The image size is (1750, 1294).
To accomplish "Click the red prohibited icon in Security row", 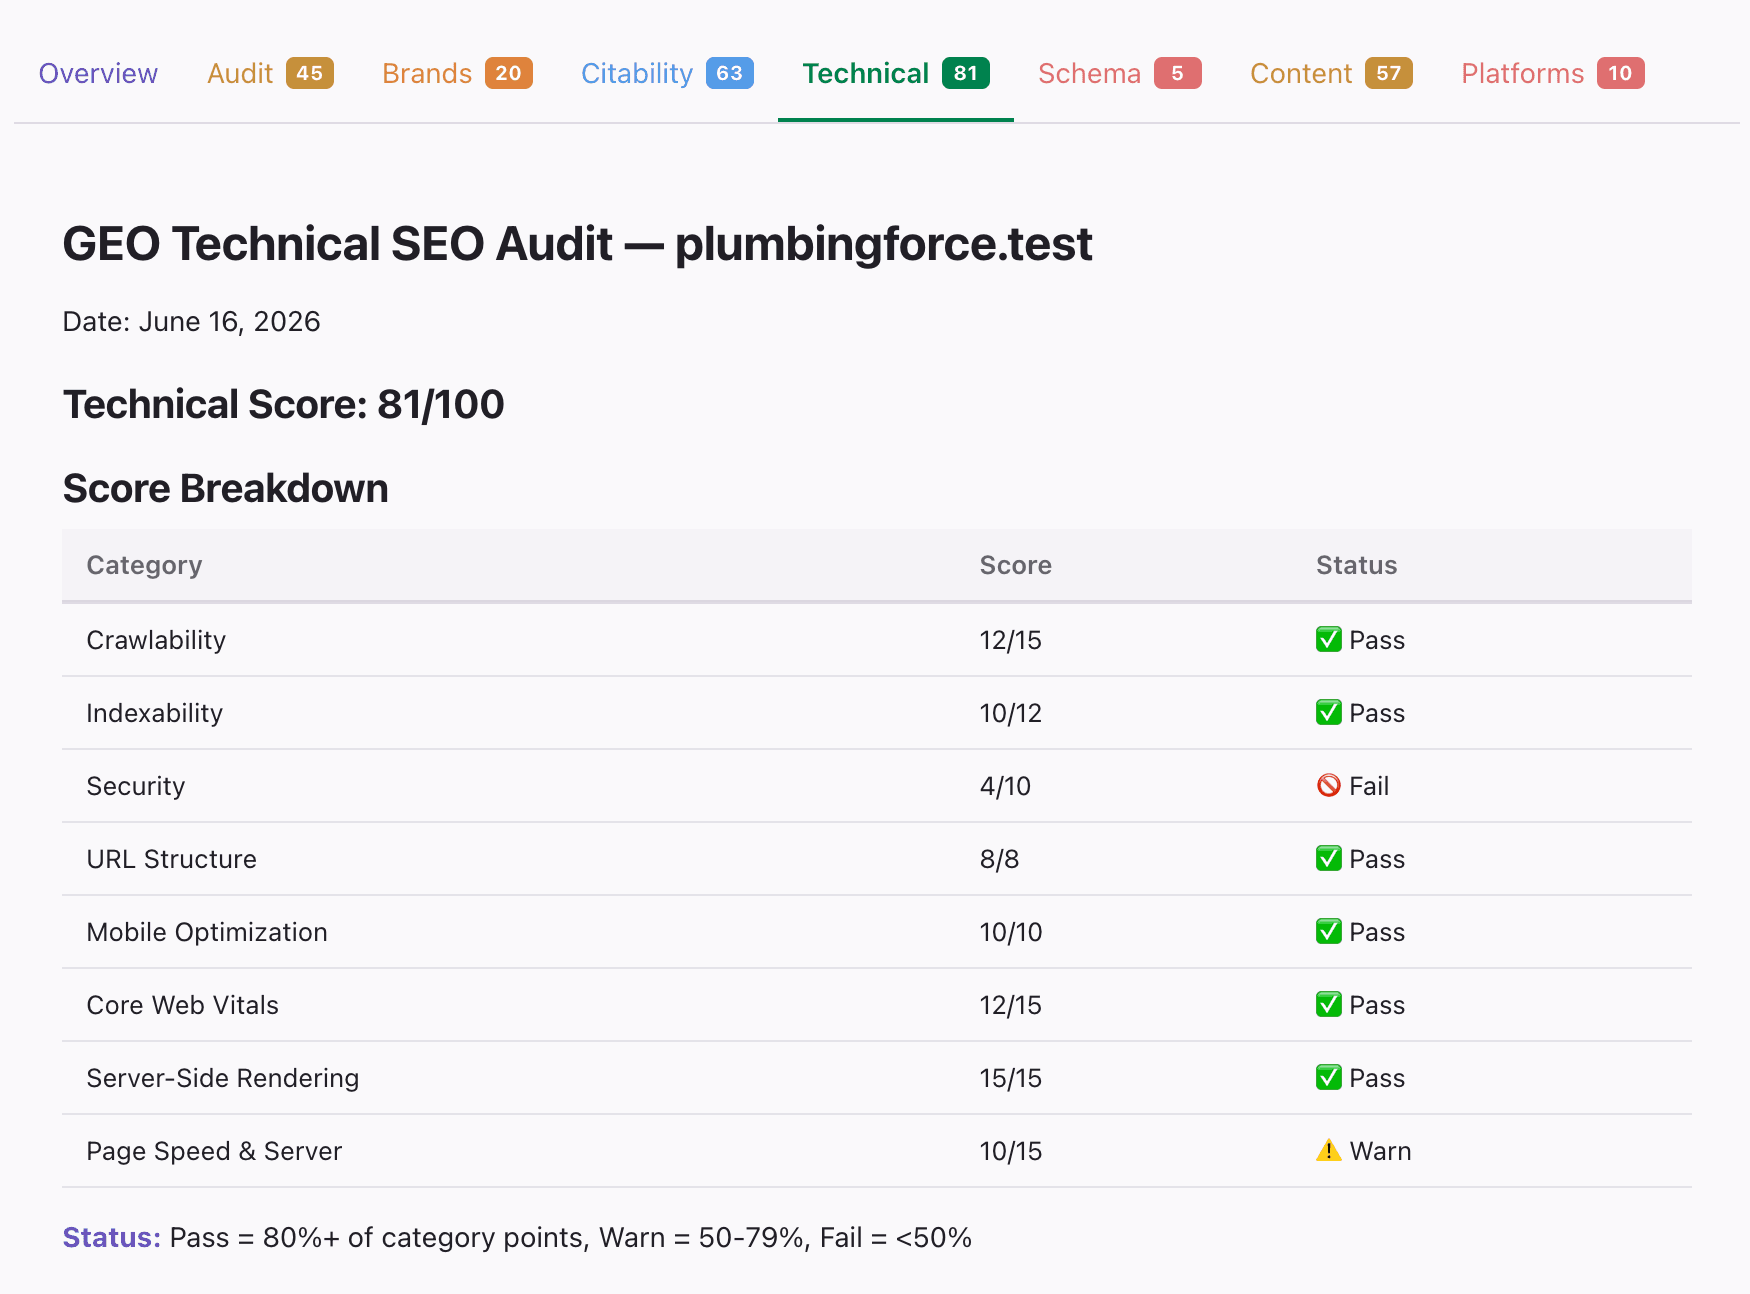I will [x=1328, y=785].
